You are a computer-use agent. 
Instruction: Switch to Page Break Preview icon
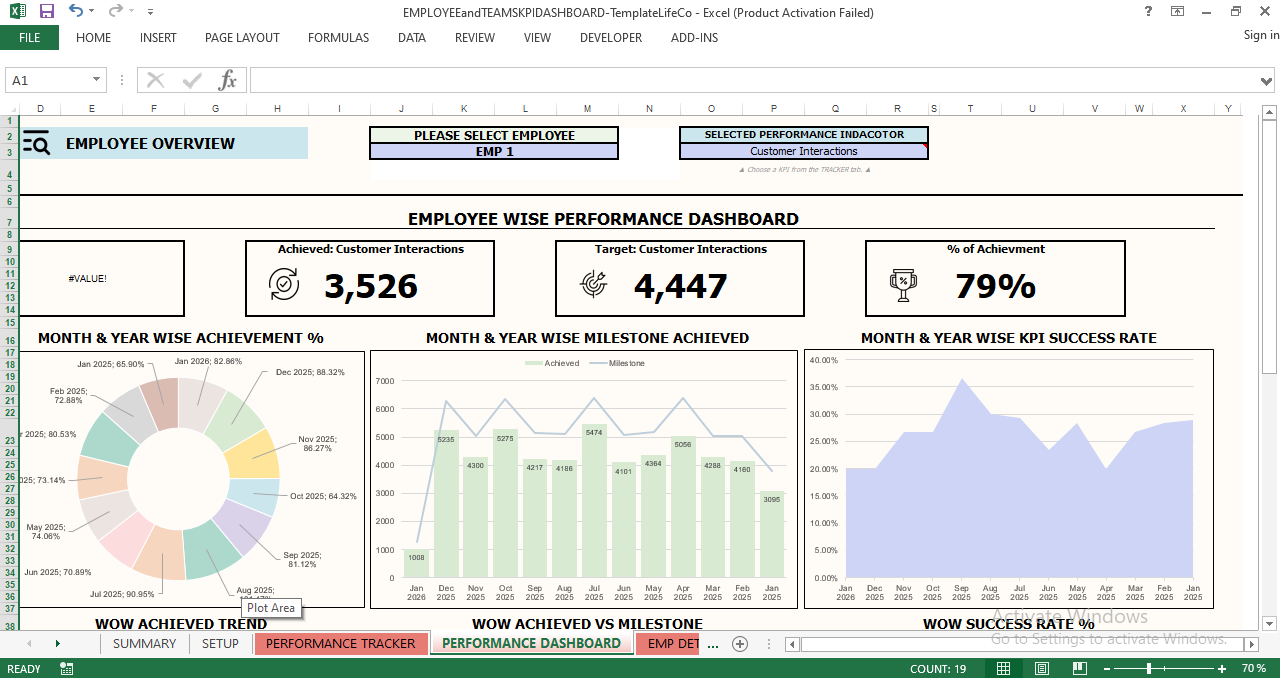pos(1079,668)
